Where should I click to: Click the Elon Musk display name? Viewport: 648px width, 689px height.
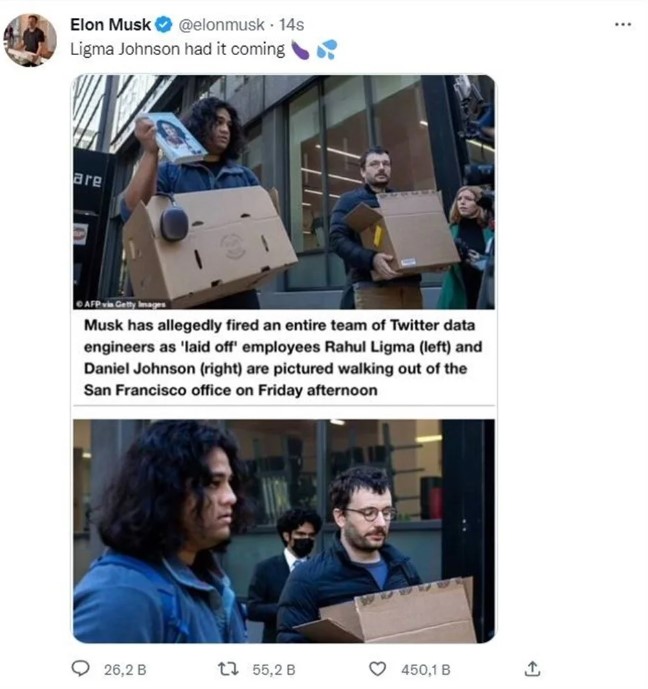(x=110, y=25)
